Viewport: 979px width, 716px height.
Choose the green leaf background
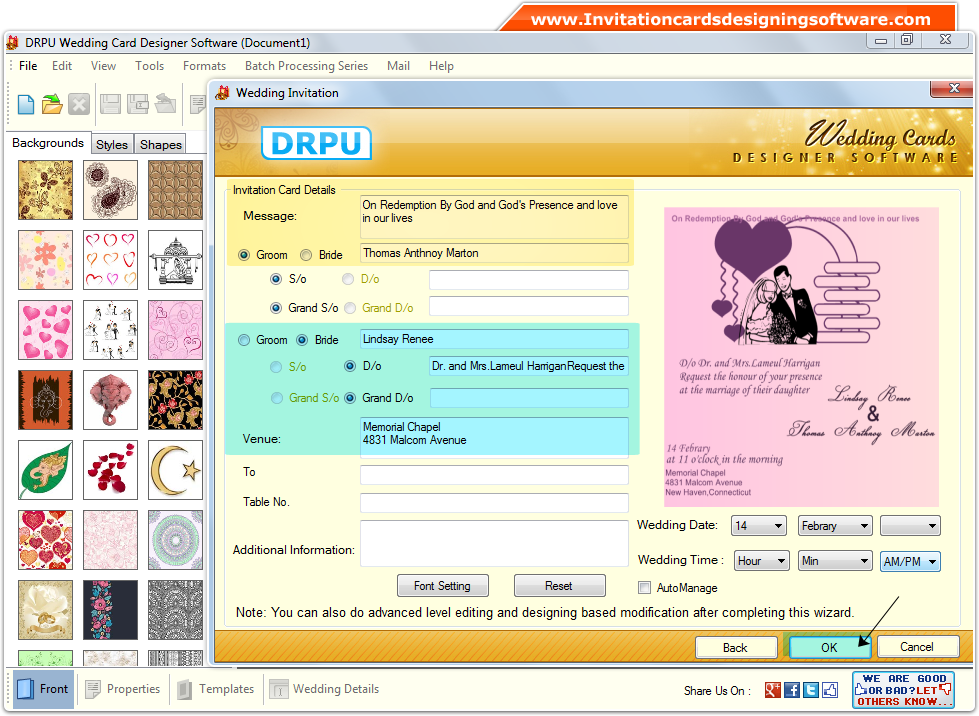pyautogui.click(x=46, y=470)
